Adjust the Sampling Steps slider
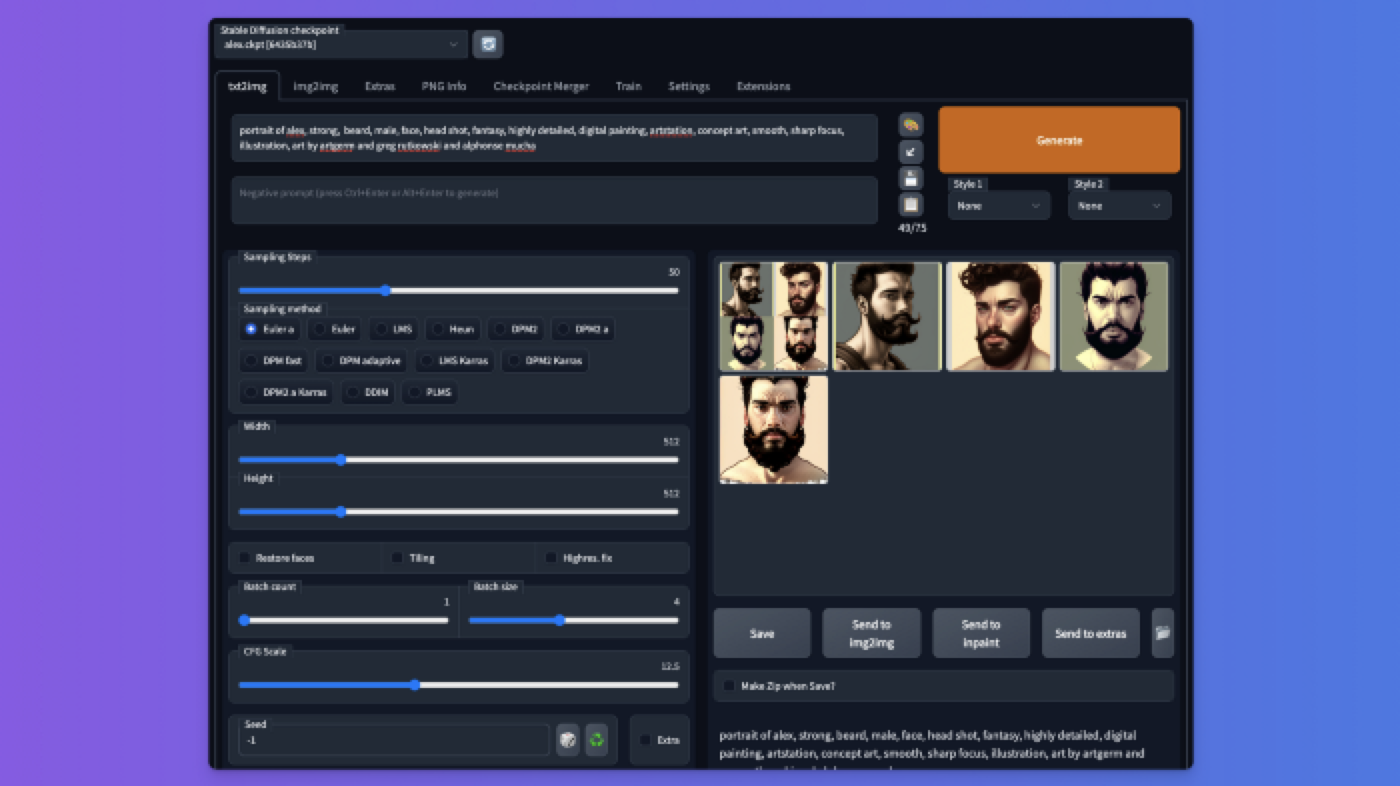The height and width of the screenshot is (786, 1400). pyautogui.click(x=459, y=290)
